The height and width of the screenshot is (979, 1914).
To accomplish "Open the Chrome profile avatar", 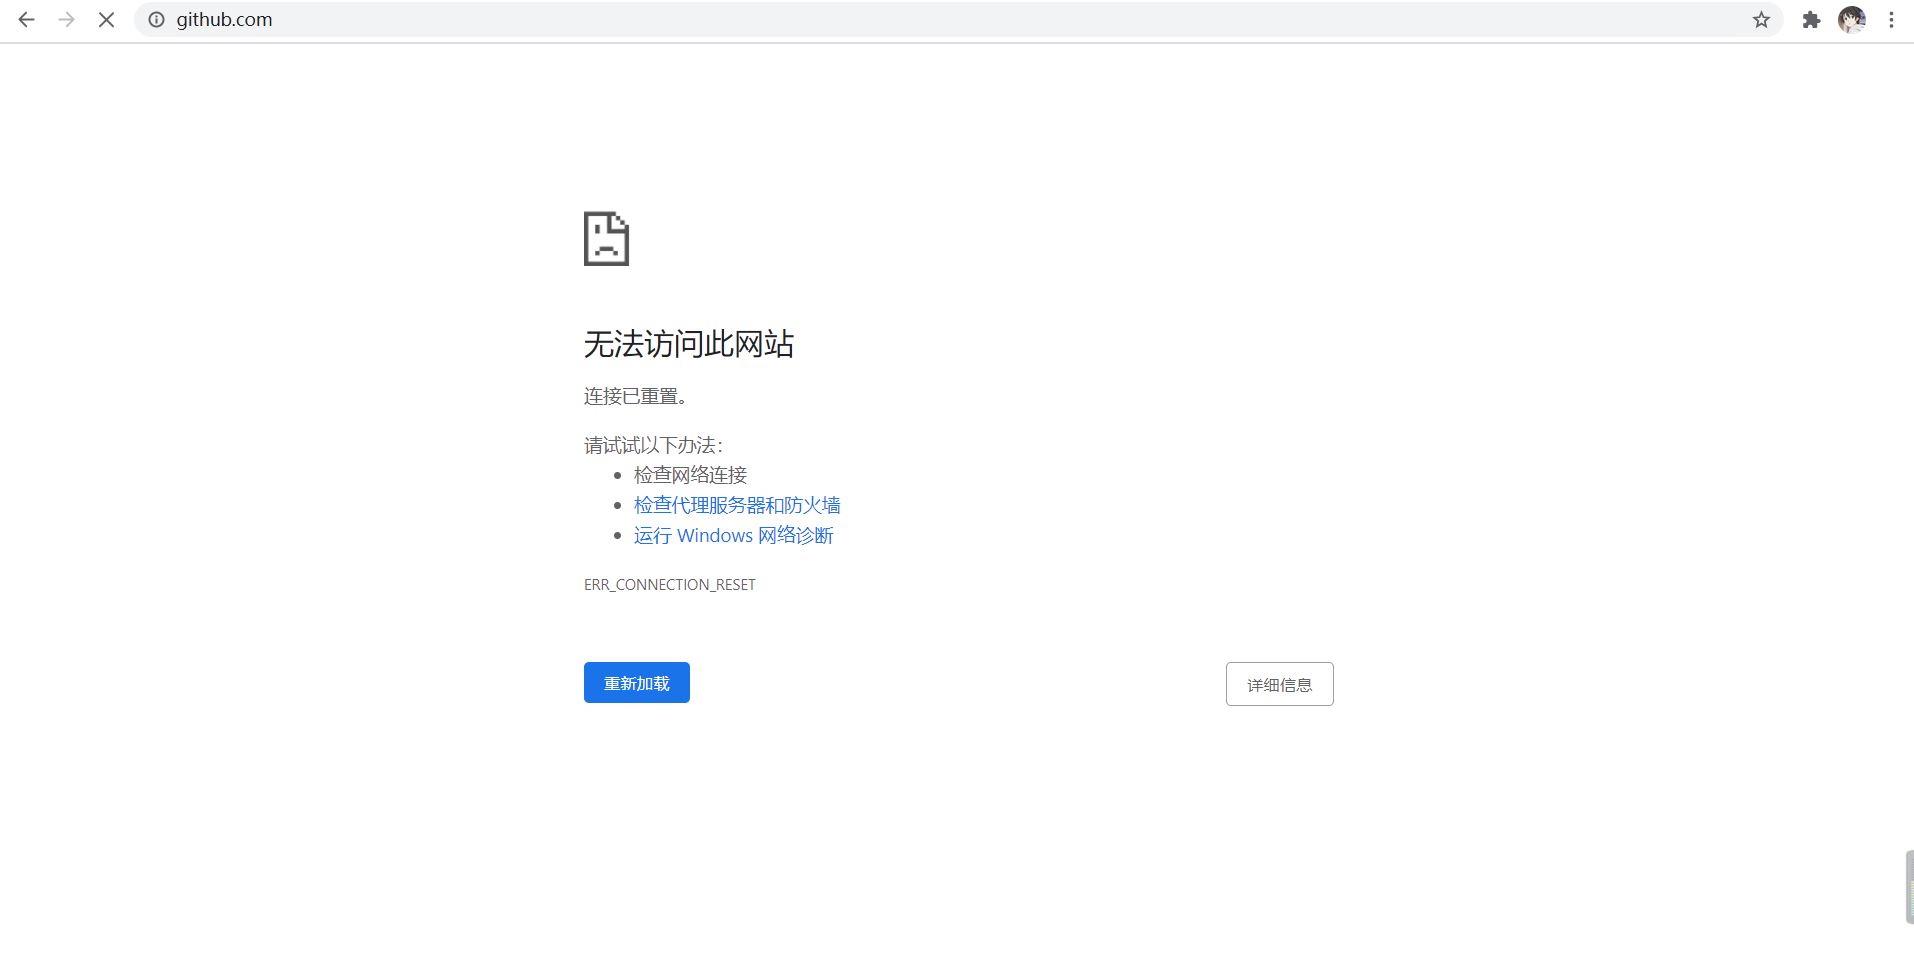I will point(1851,20).
